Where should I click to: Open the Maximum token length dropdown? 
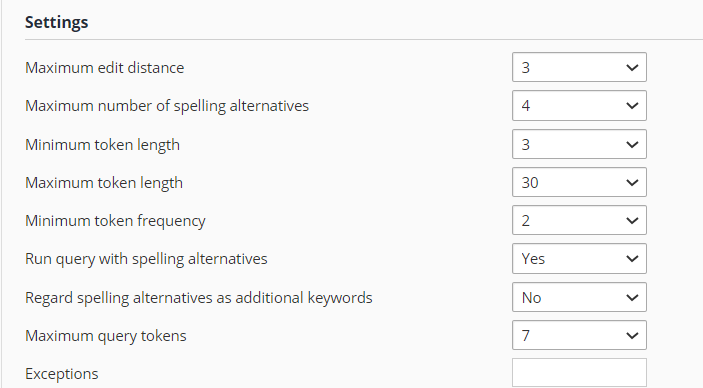click(579, 182)
